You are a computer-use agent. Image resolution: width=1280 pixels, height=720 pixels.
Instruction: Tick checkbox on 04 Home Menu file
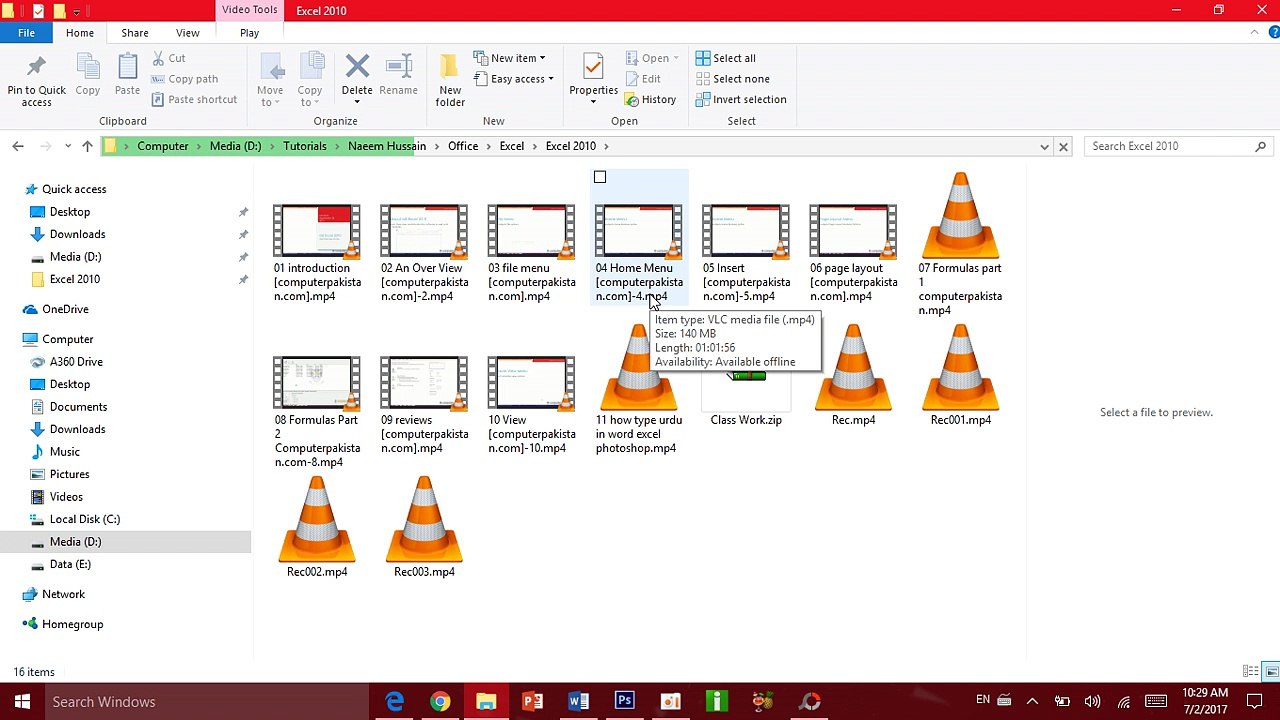coord(600,177)
